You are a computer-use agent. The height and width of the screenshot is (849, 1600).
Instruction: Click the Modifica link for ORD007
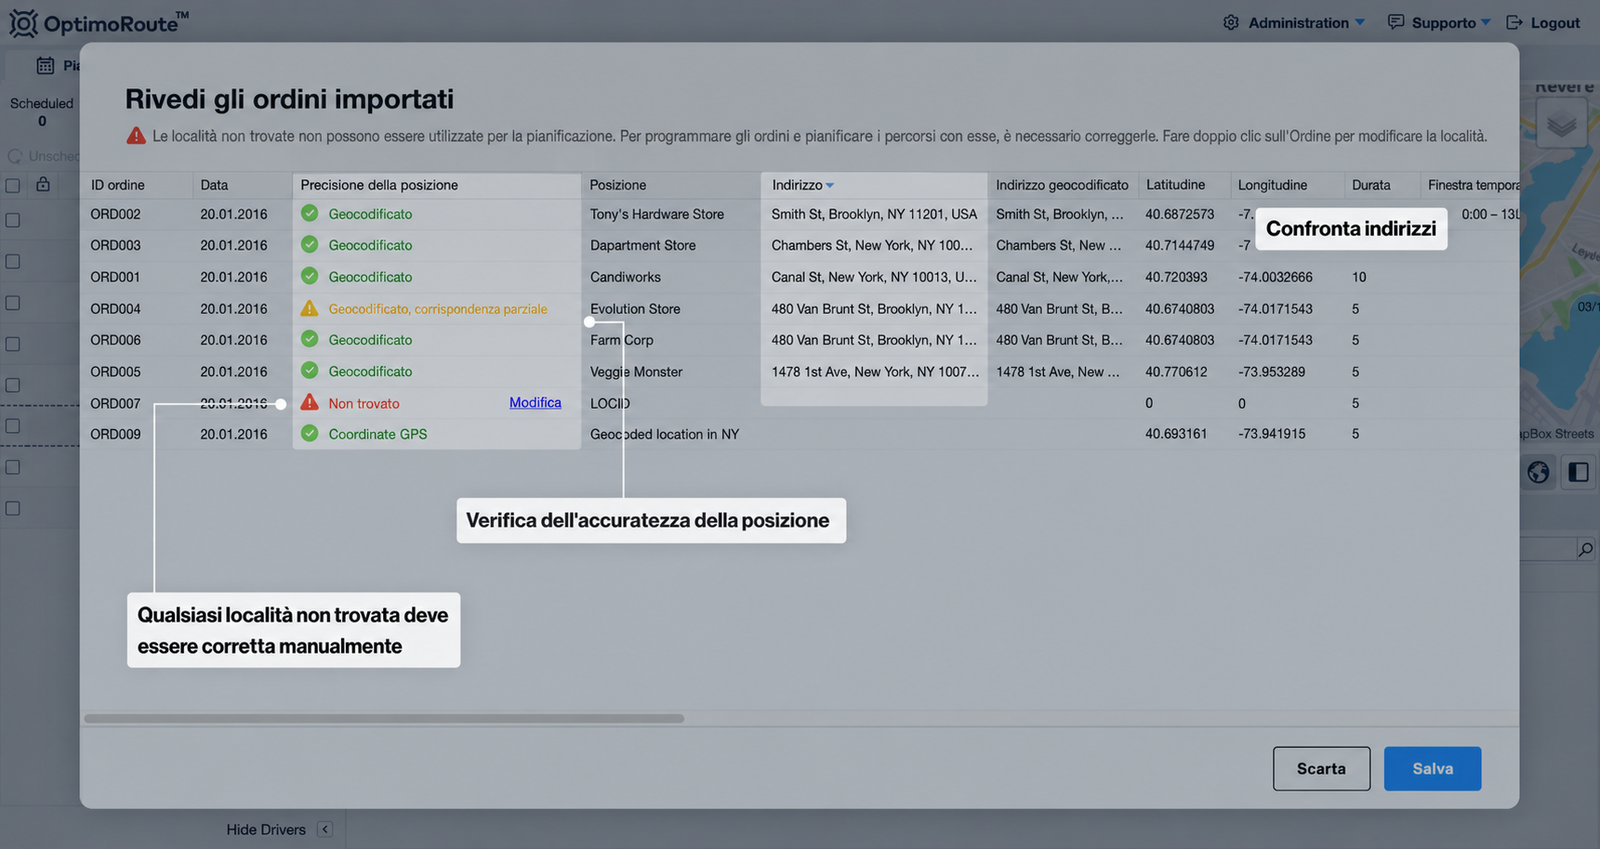[x=535, y=403]
